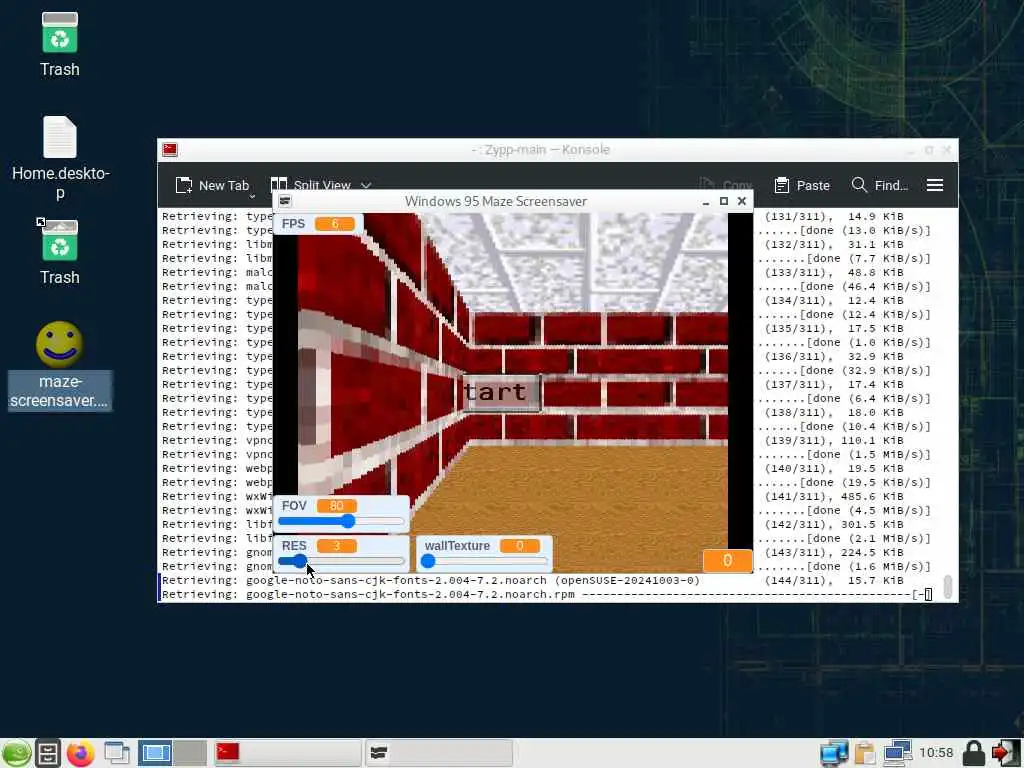Screen dimensions: 1024x768
Task: Click the display tray icon
Action: coord(834,753)
